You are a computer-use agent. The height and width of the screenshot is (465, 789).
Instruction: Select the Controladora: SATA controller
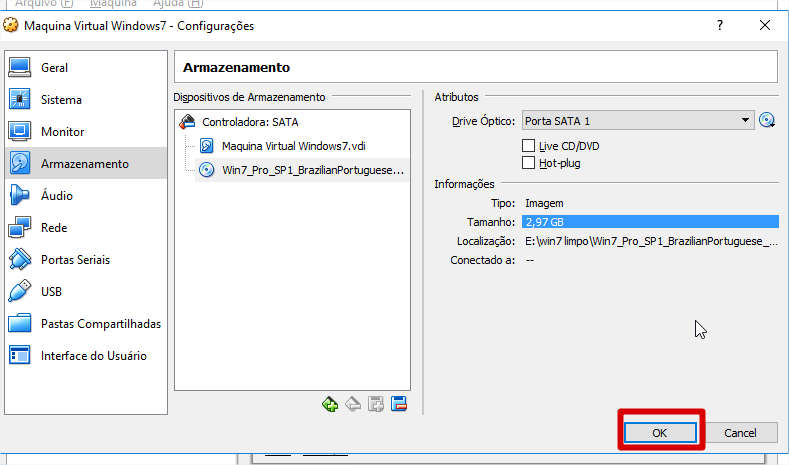[x=250, y=122]
